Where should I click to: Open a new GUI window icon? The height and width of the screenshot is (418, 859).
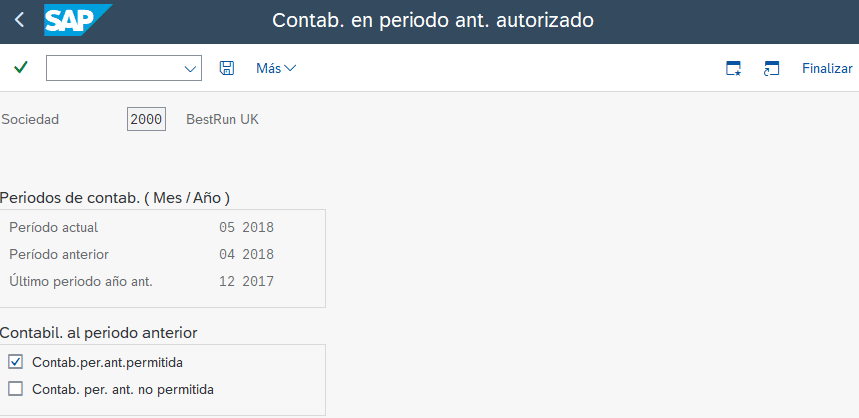pyautogui.click(x=733, y=68)
